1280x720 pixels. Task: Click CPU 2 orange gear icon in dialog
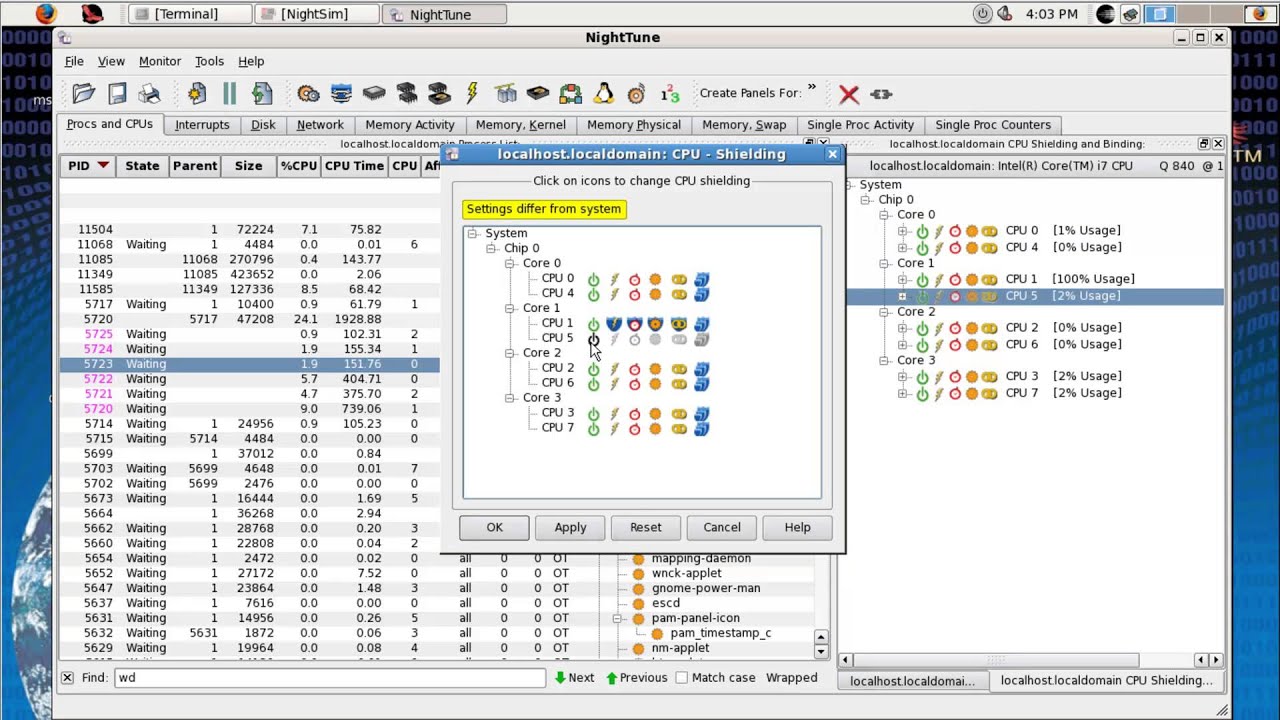point(655,369)
